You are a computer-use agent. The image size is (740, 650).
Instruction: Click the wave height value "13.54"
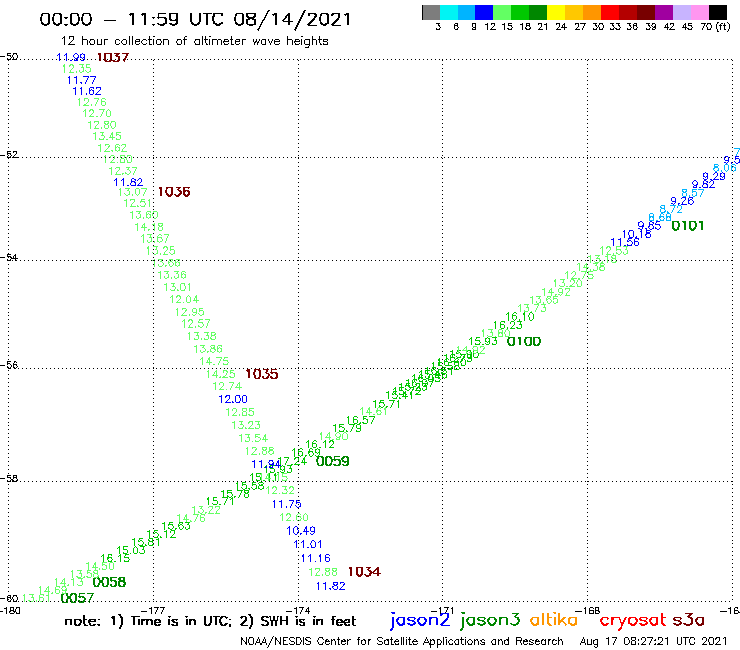[x=253, y=438]
